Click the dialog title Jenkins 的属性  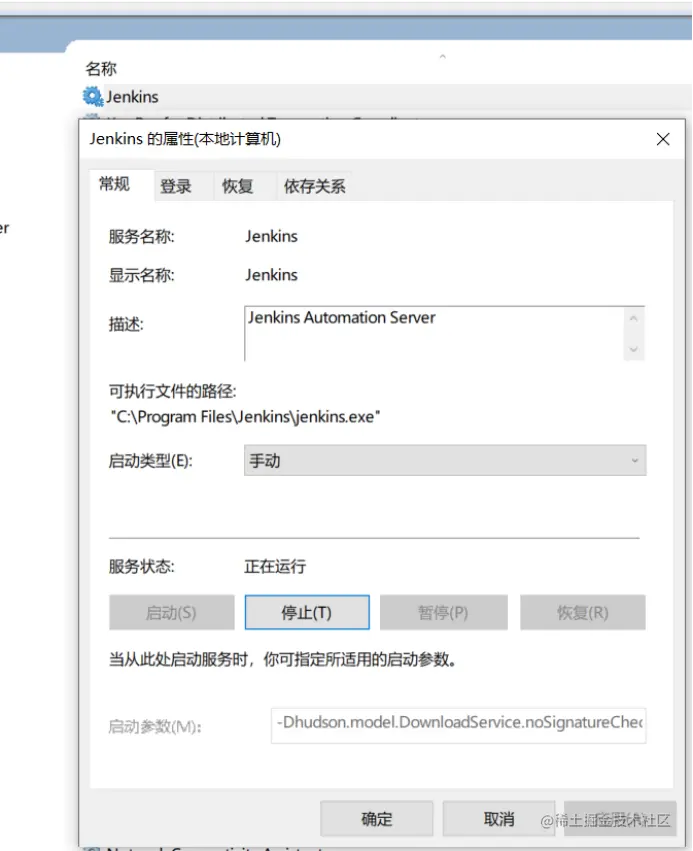point(185,139)
